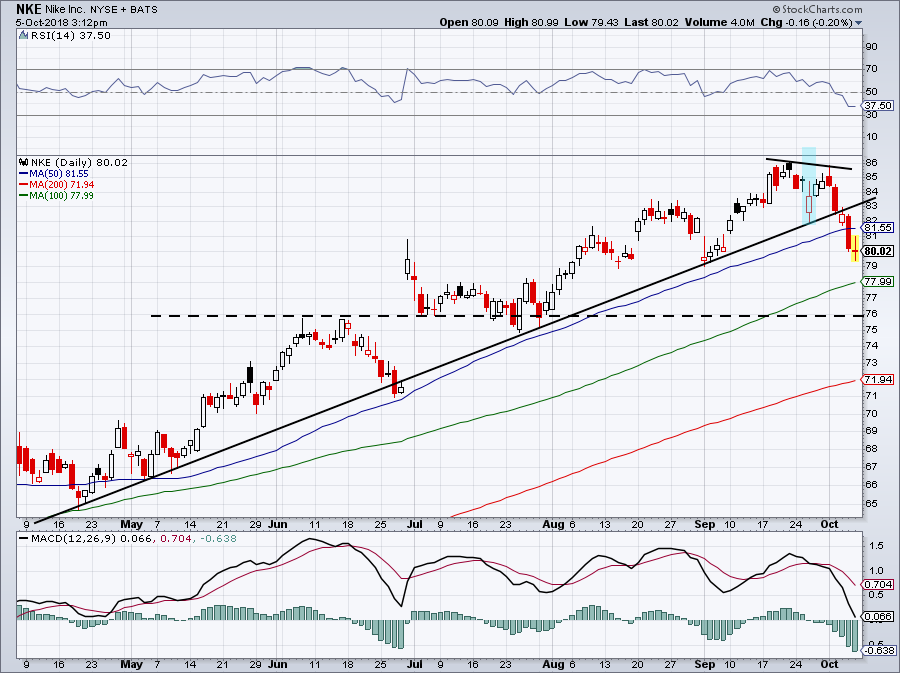Click the MA(50) 81.55 legend entry
Screen dimensions: 900x673
[54, 173]
